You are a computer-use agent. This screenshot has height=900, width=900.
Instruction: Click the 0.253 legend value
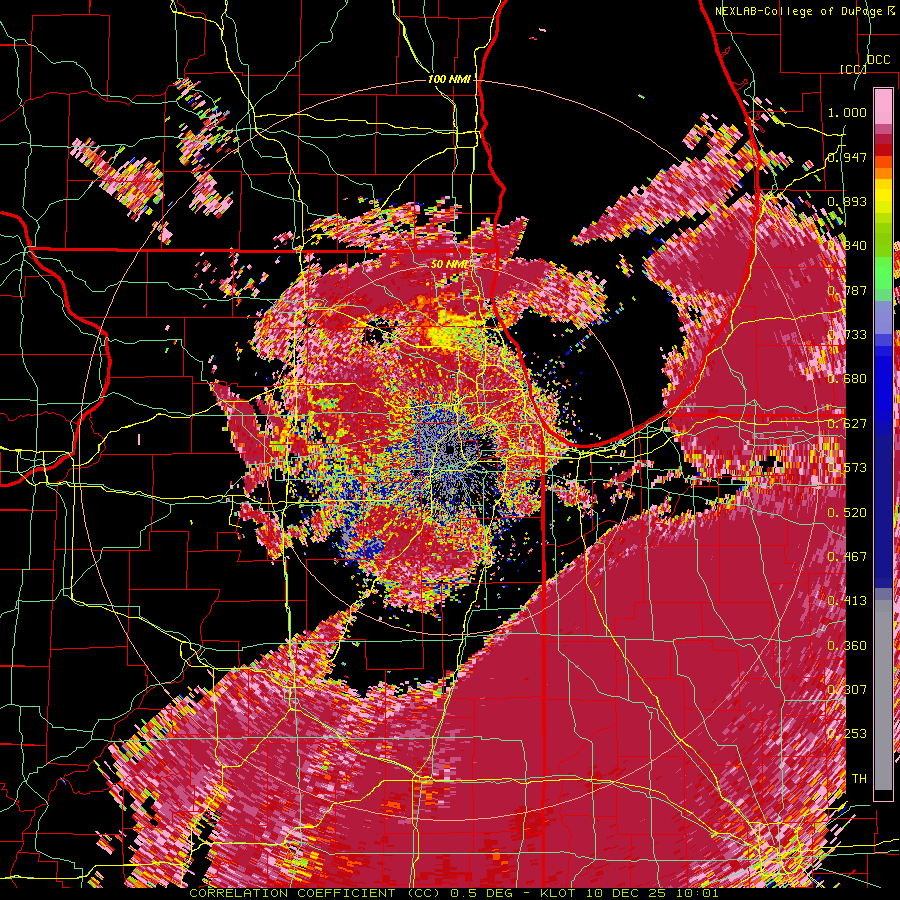pos(847,734)
